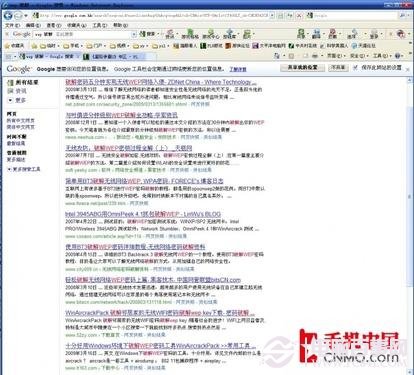The width and height of the screenshot is (414, 375).
Task: Click the browser Forward arrow button
Action: click(18, 15)
